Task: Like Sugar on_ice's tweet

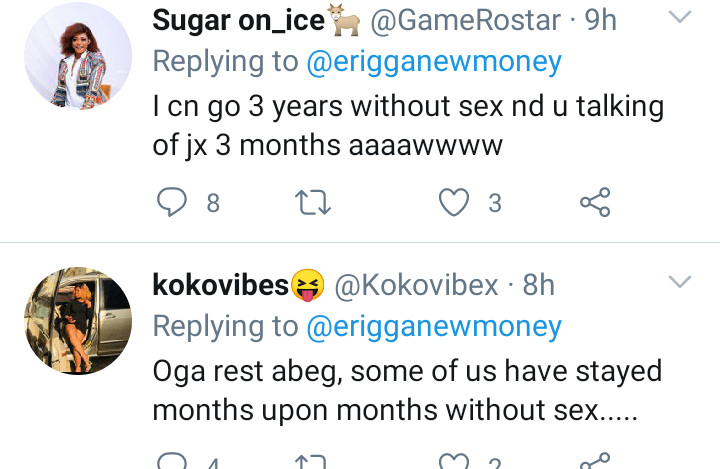Action: 454,203
